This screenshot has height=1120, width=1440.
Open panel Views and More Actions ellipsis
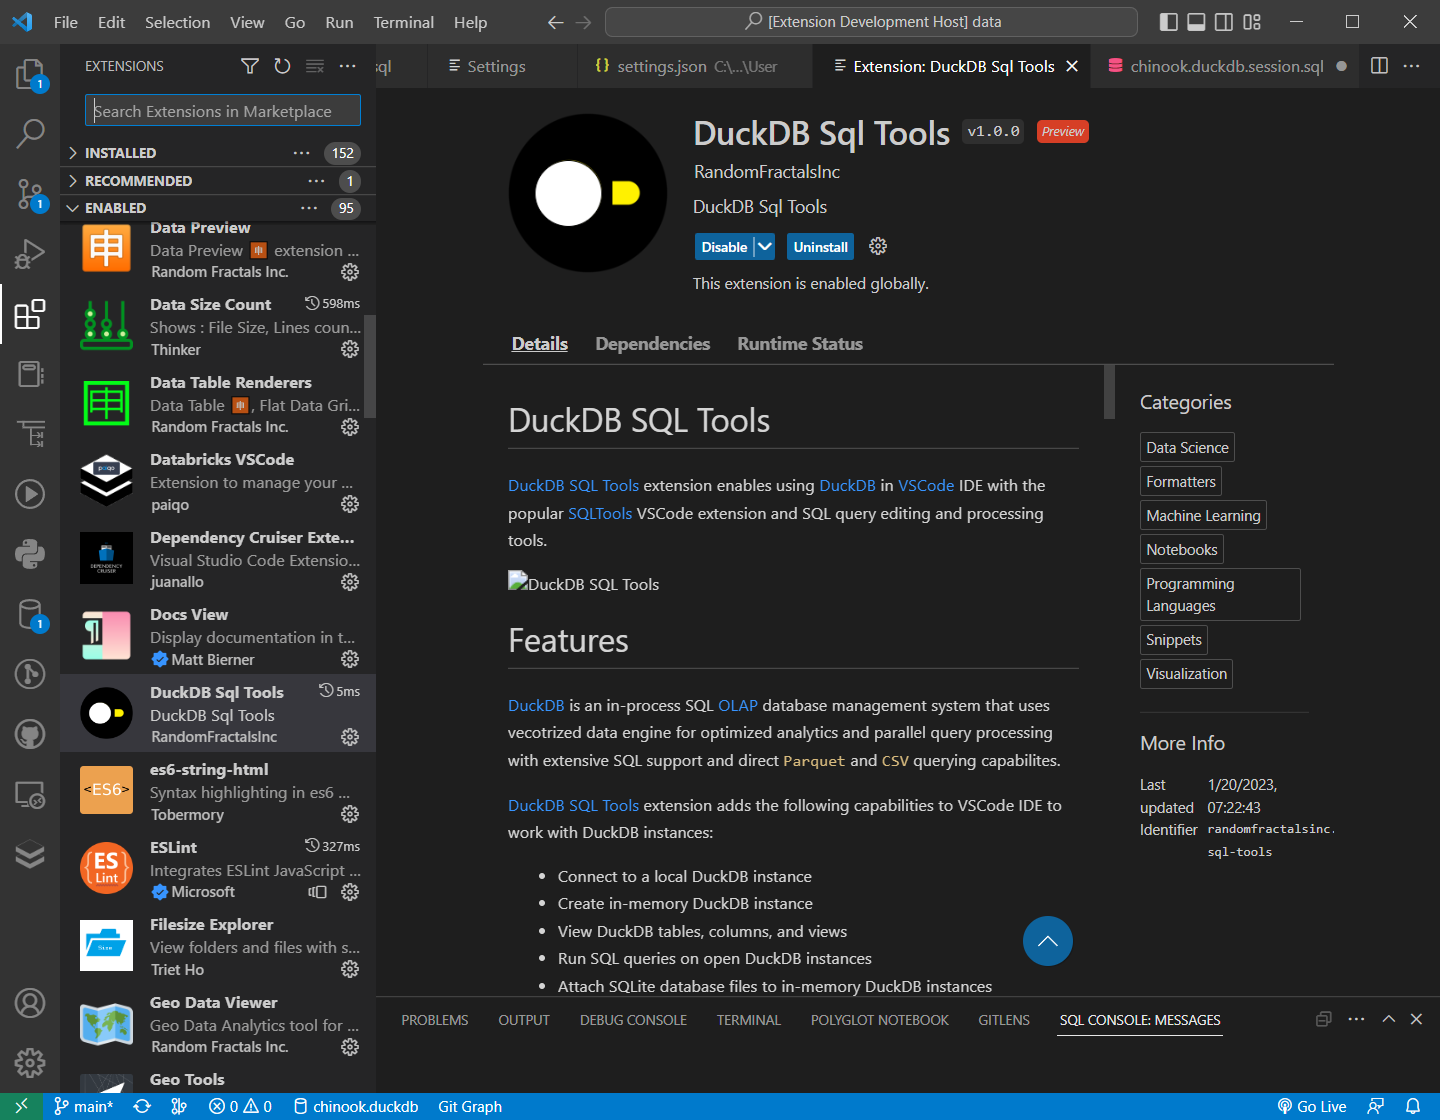click(1356, 1019)
